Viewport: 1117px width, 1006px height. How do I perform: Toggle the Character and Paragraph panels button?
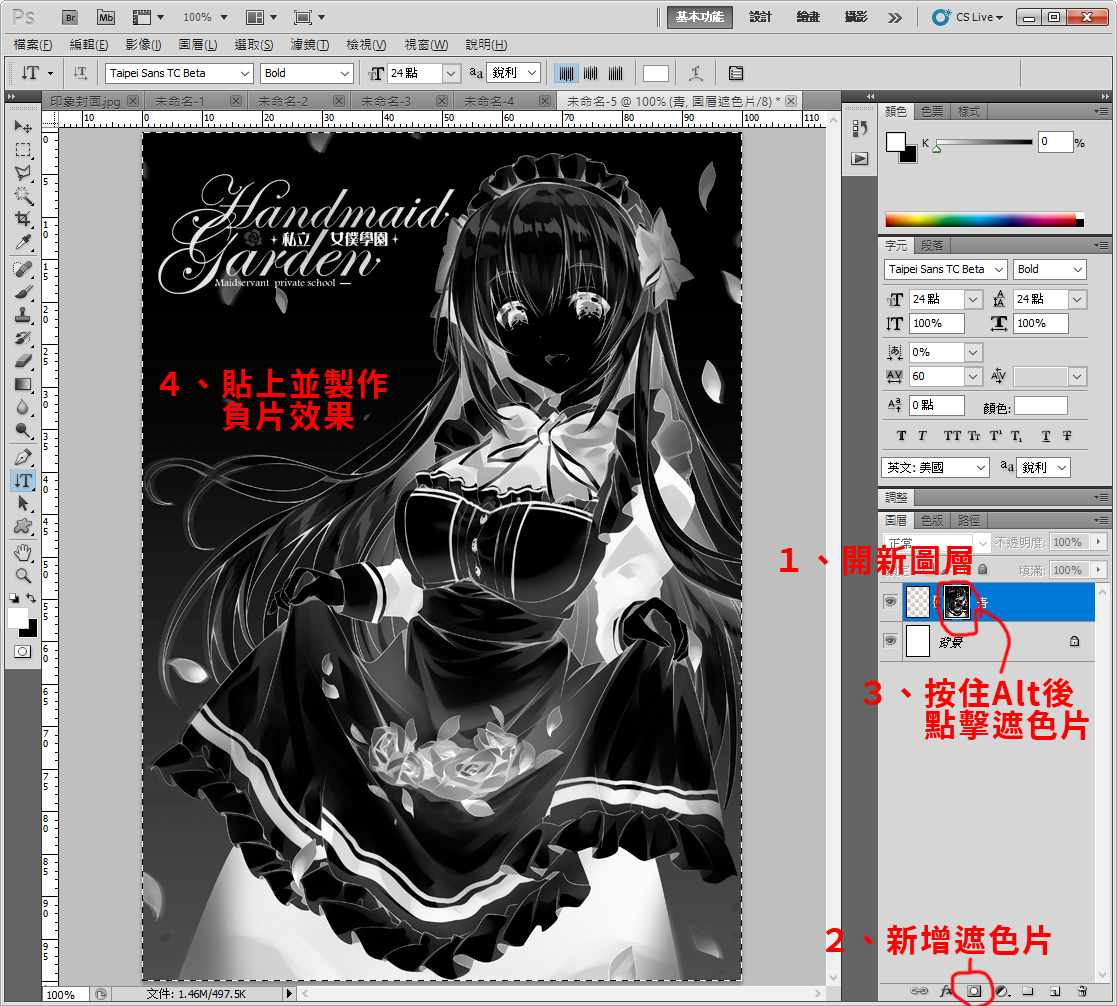pos(736,73)
